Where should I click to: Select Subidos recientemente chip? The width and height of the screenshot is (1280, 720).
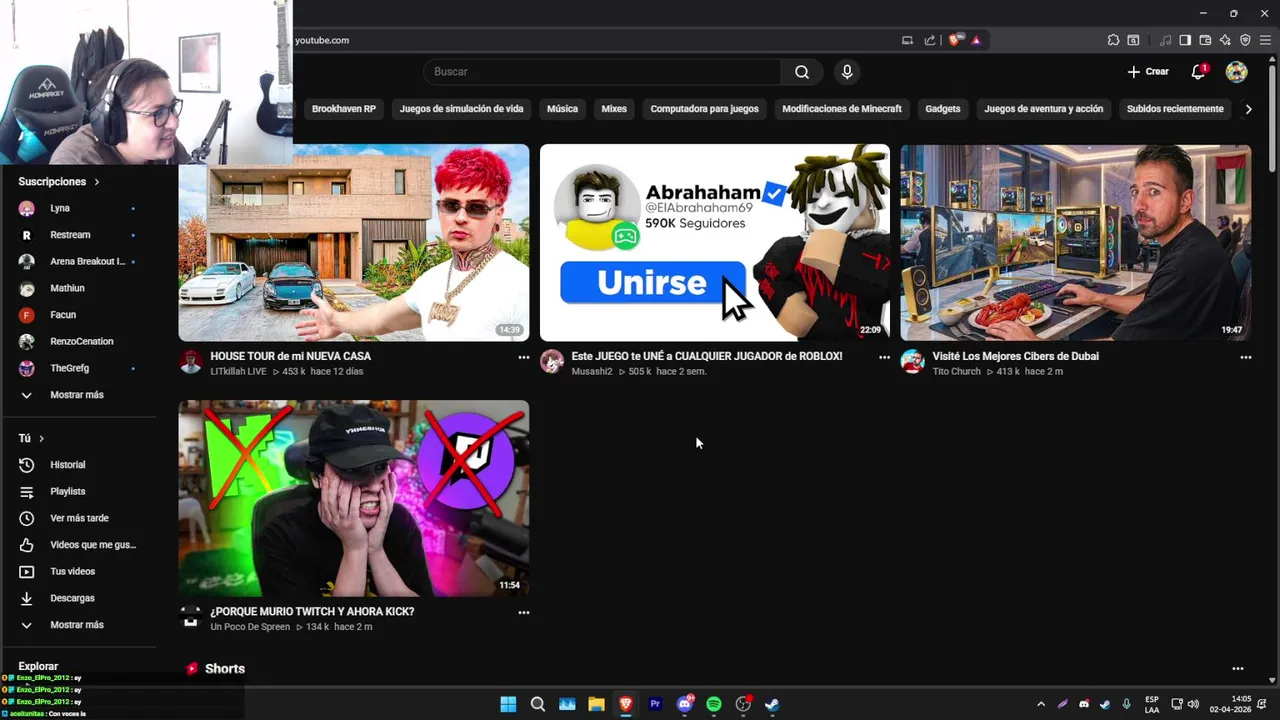click(x=1175, y=109)
